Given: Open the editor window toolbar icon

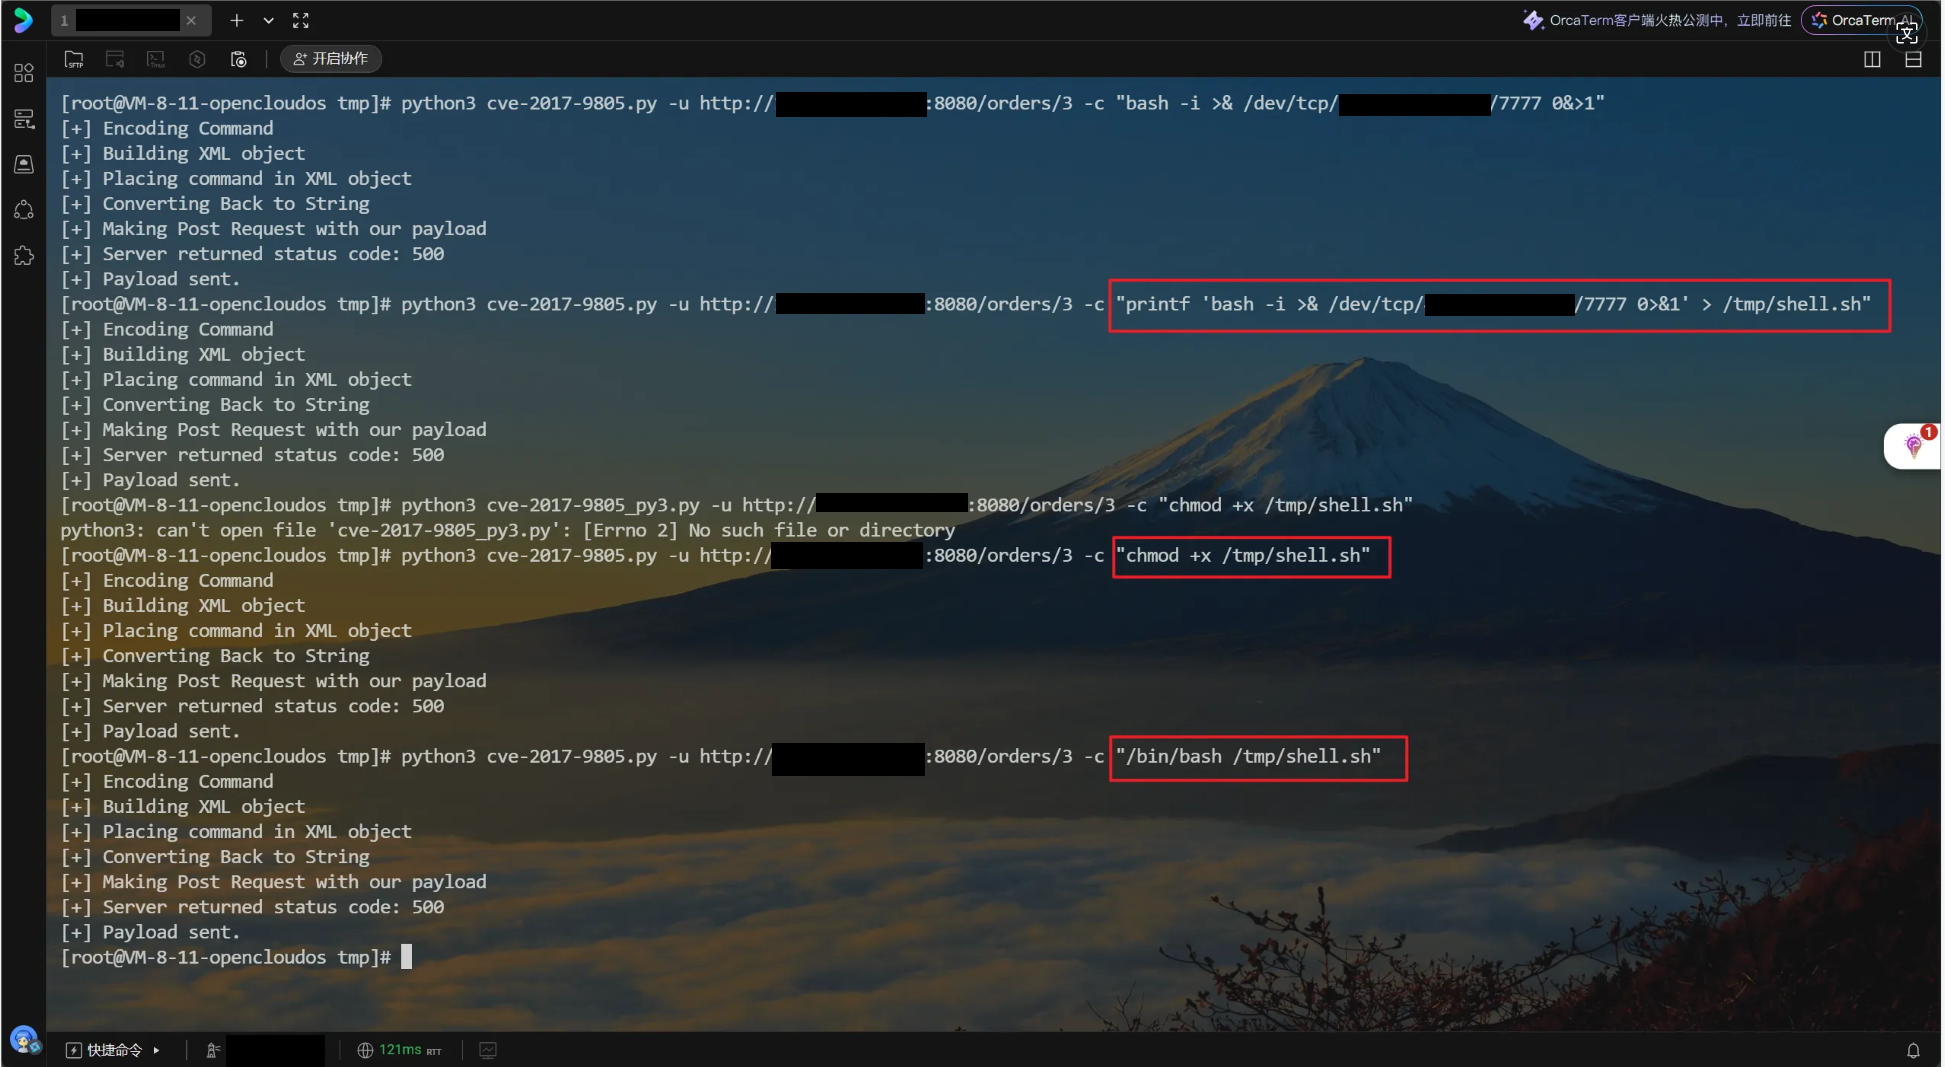Looking at the screenshot, I should tap(115, 59).
